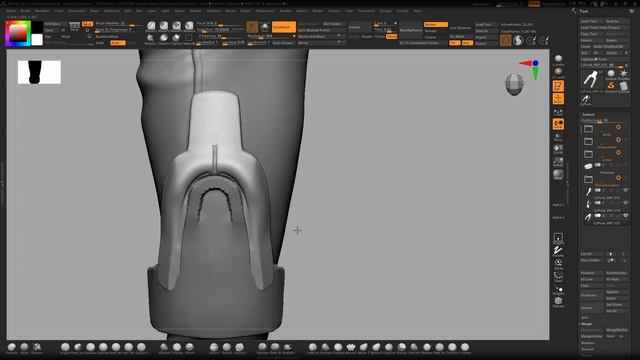Select the current tool large thumbnail
This screenshot has width=640, height=360.
tap(590, 80)
